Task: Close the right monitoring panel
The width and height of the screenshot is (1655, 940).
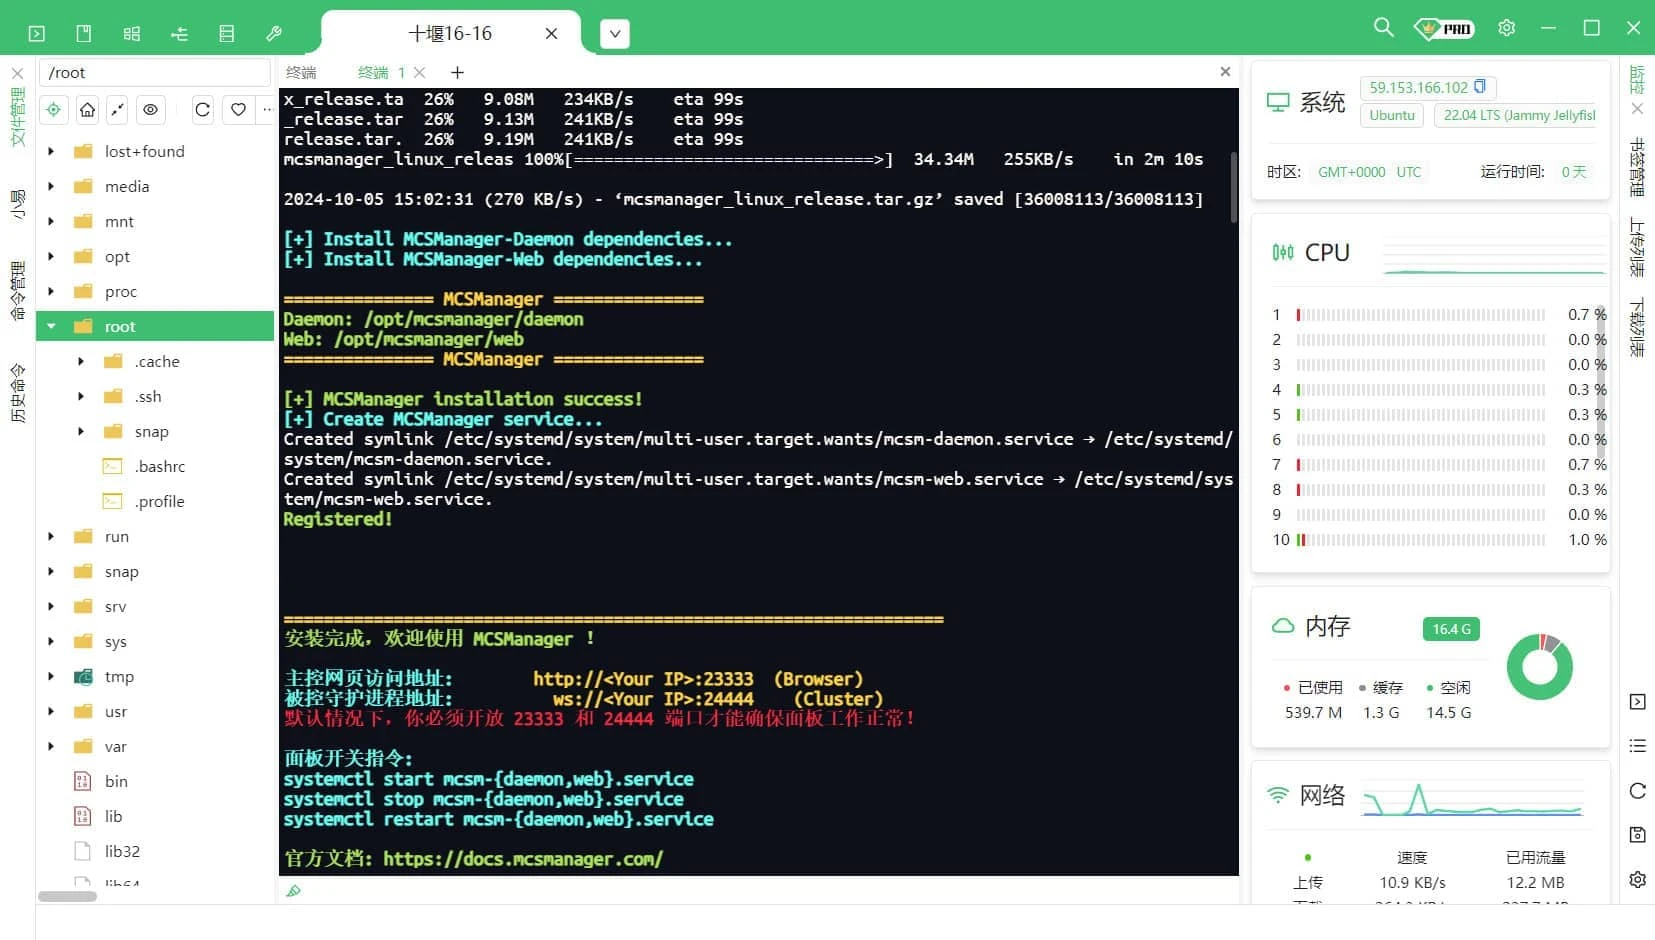Action: (x=1637, y=108)
